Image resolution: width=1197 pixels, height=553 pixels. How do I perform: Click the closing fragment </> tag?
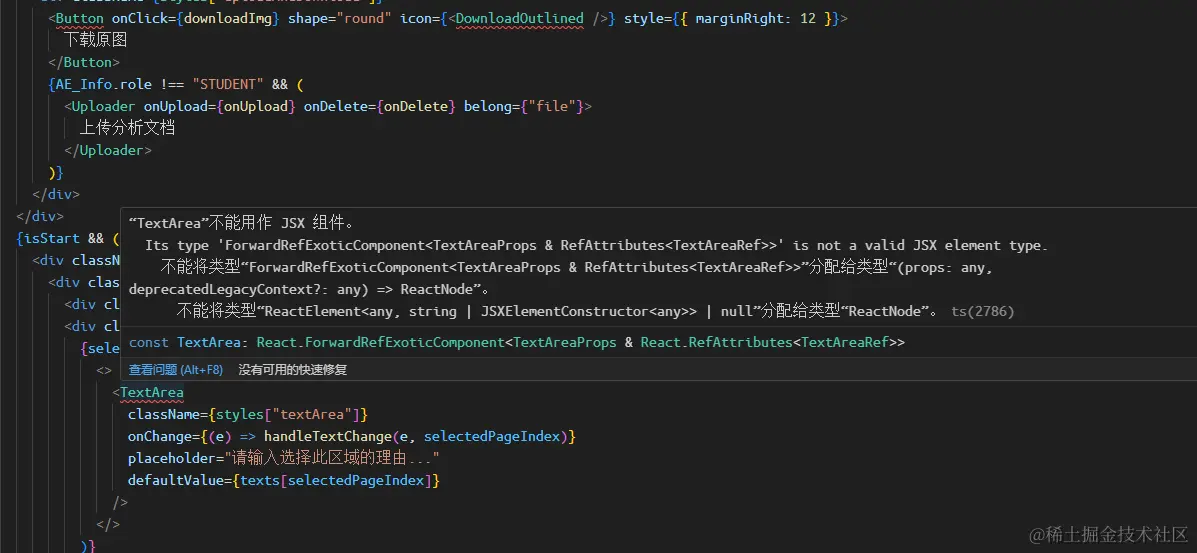tap(108, 525)
